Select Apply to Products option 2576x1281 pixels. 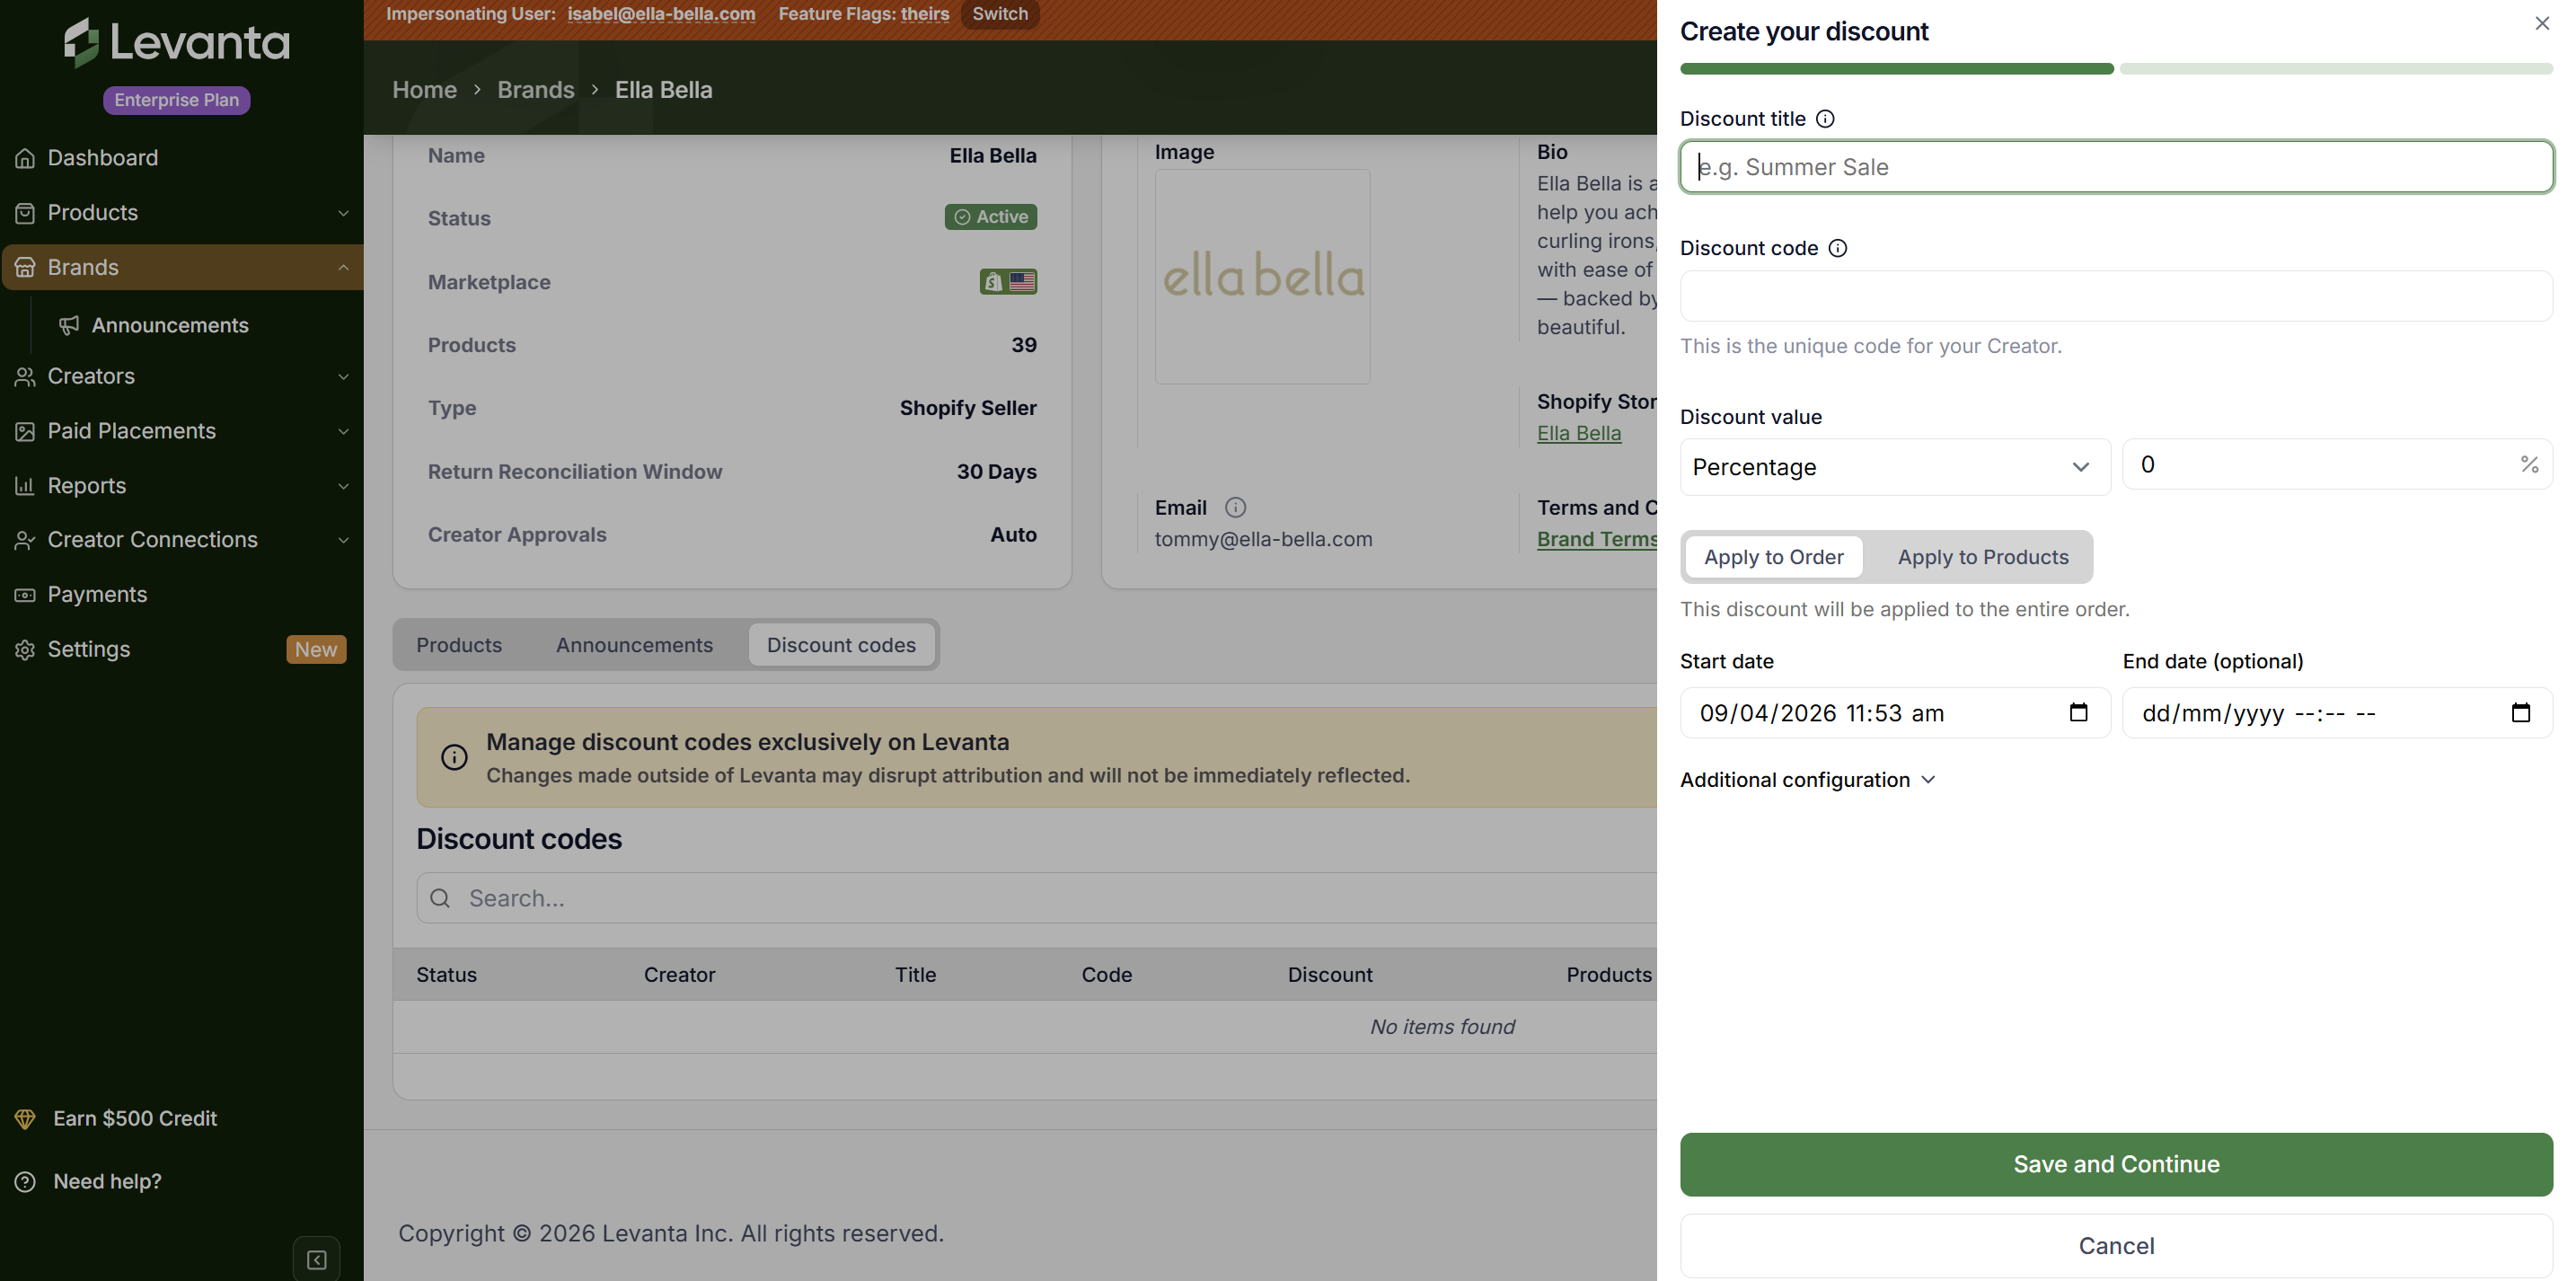[x=1983, y=557]
